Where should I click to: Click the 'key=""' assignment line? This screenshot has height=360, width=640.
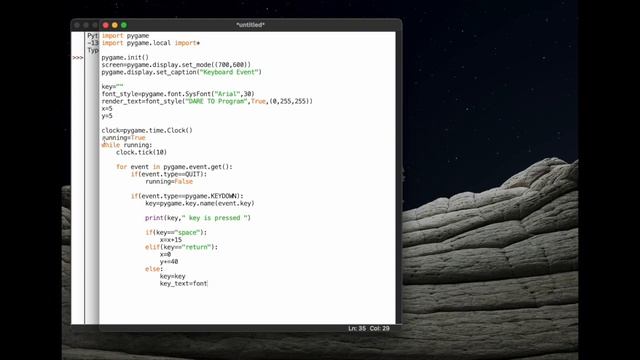click(x=112, y=87)
